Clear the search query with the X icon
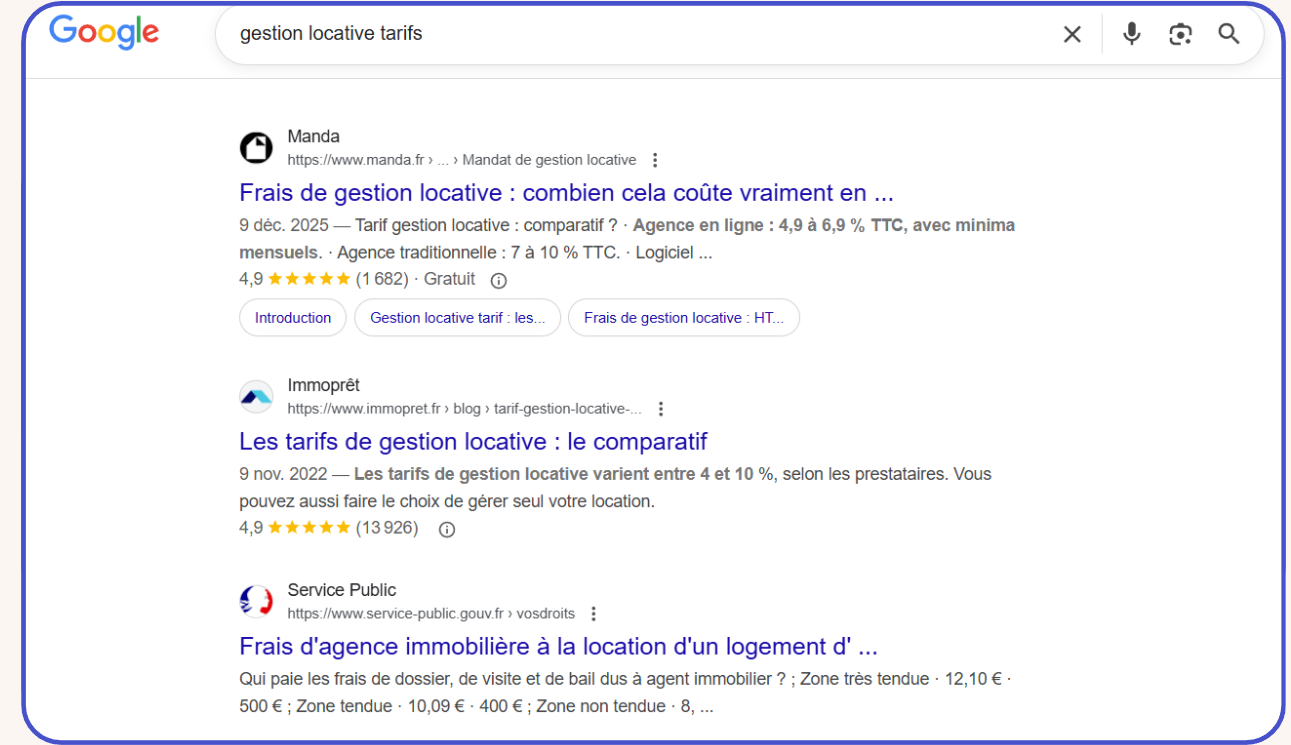The width and height of the screenshot is (1291, 745). pyautogui.click(x=1072, y=33)
